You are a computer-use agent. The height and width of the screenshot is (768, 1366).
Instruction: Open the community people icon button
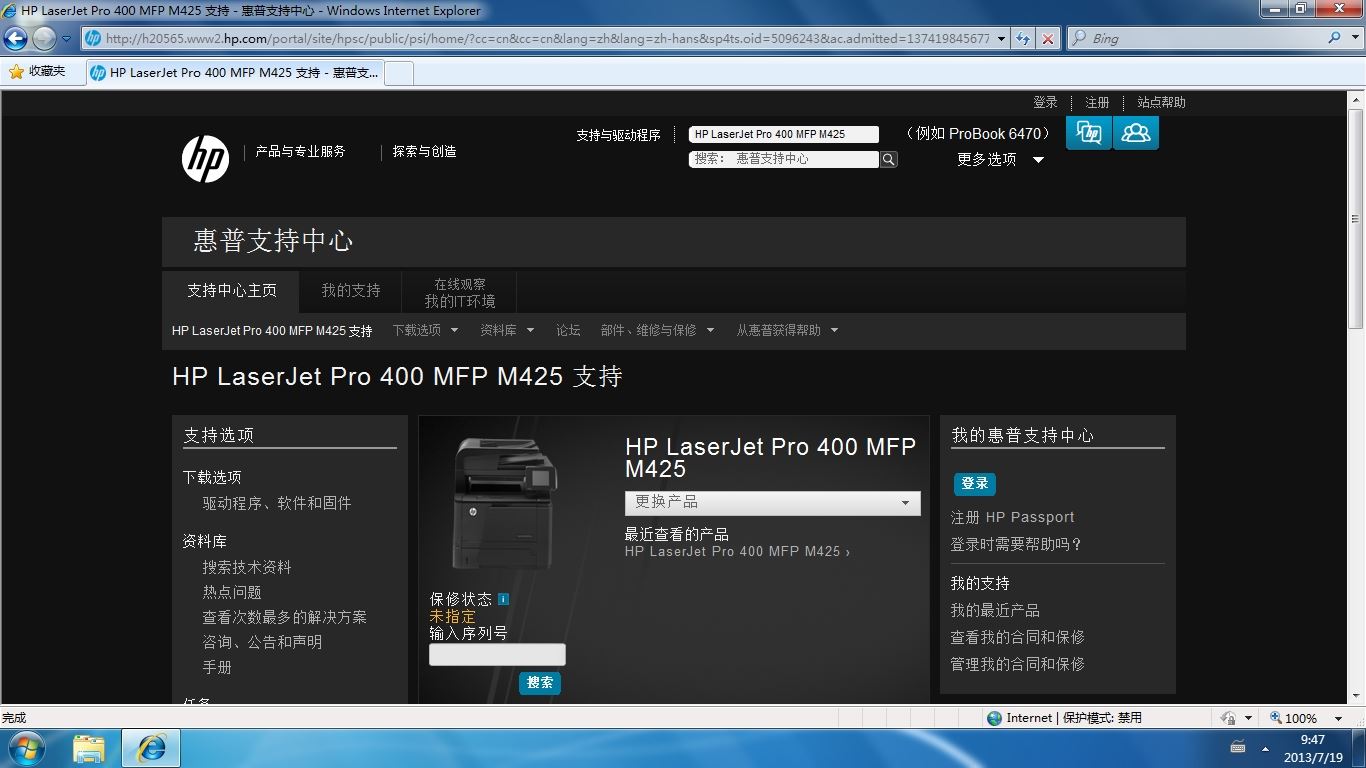pos(1136,133)
